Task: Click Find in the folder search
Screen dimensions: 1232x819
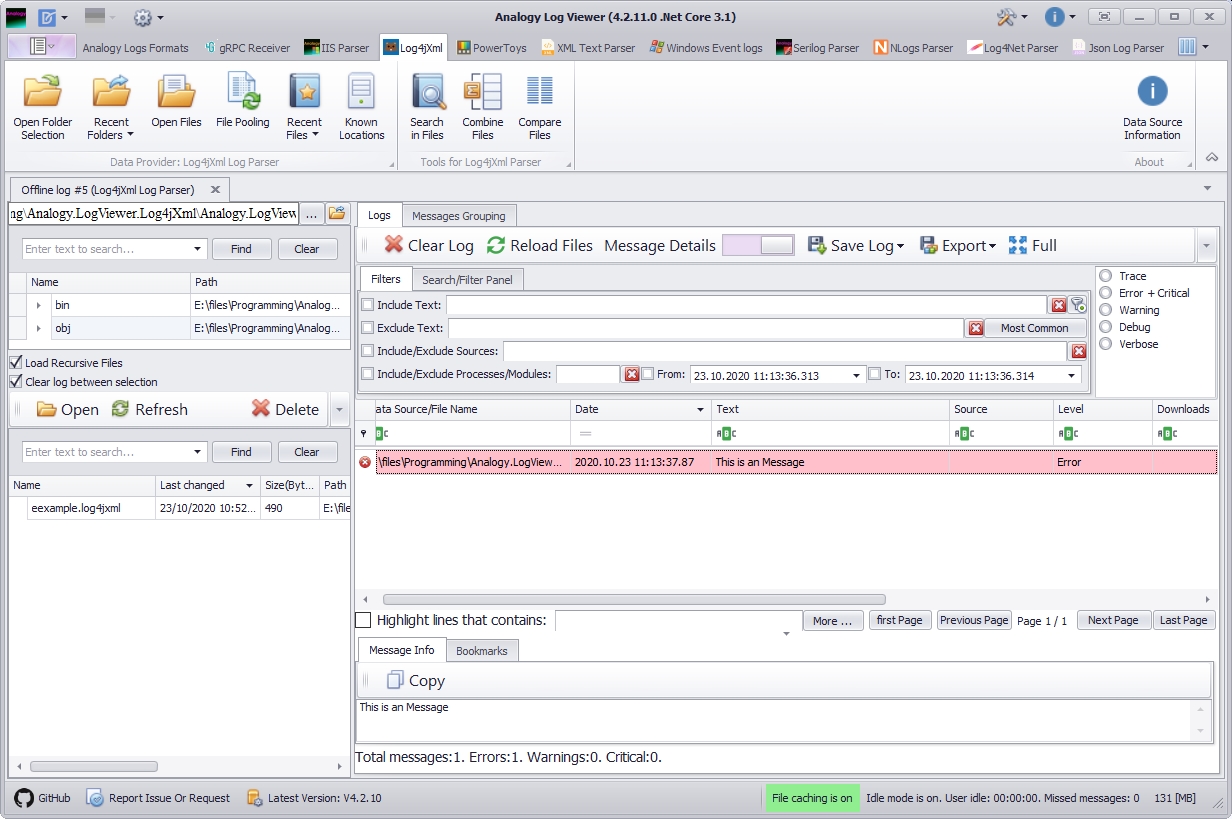Action: [x=241, y=249]
